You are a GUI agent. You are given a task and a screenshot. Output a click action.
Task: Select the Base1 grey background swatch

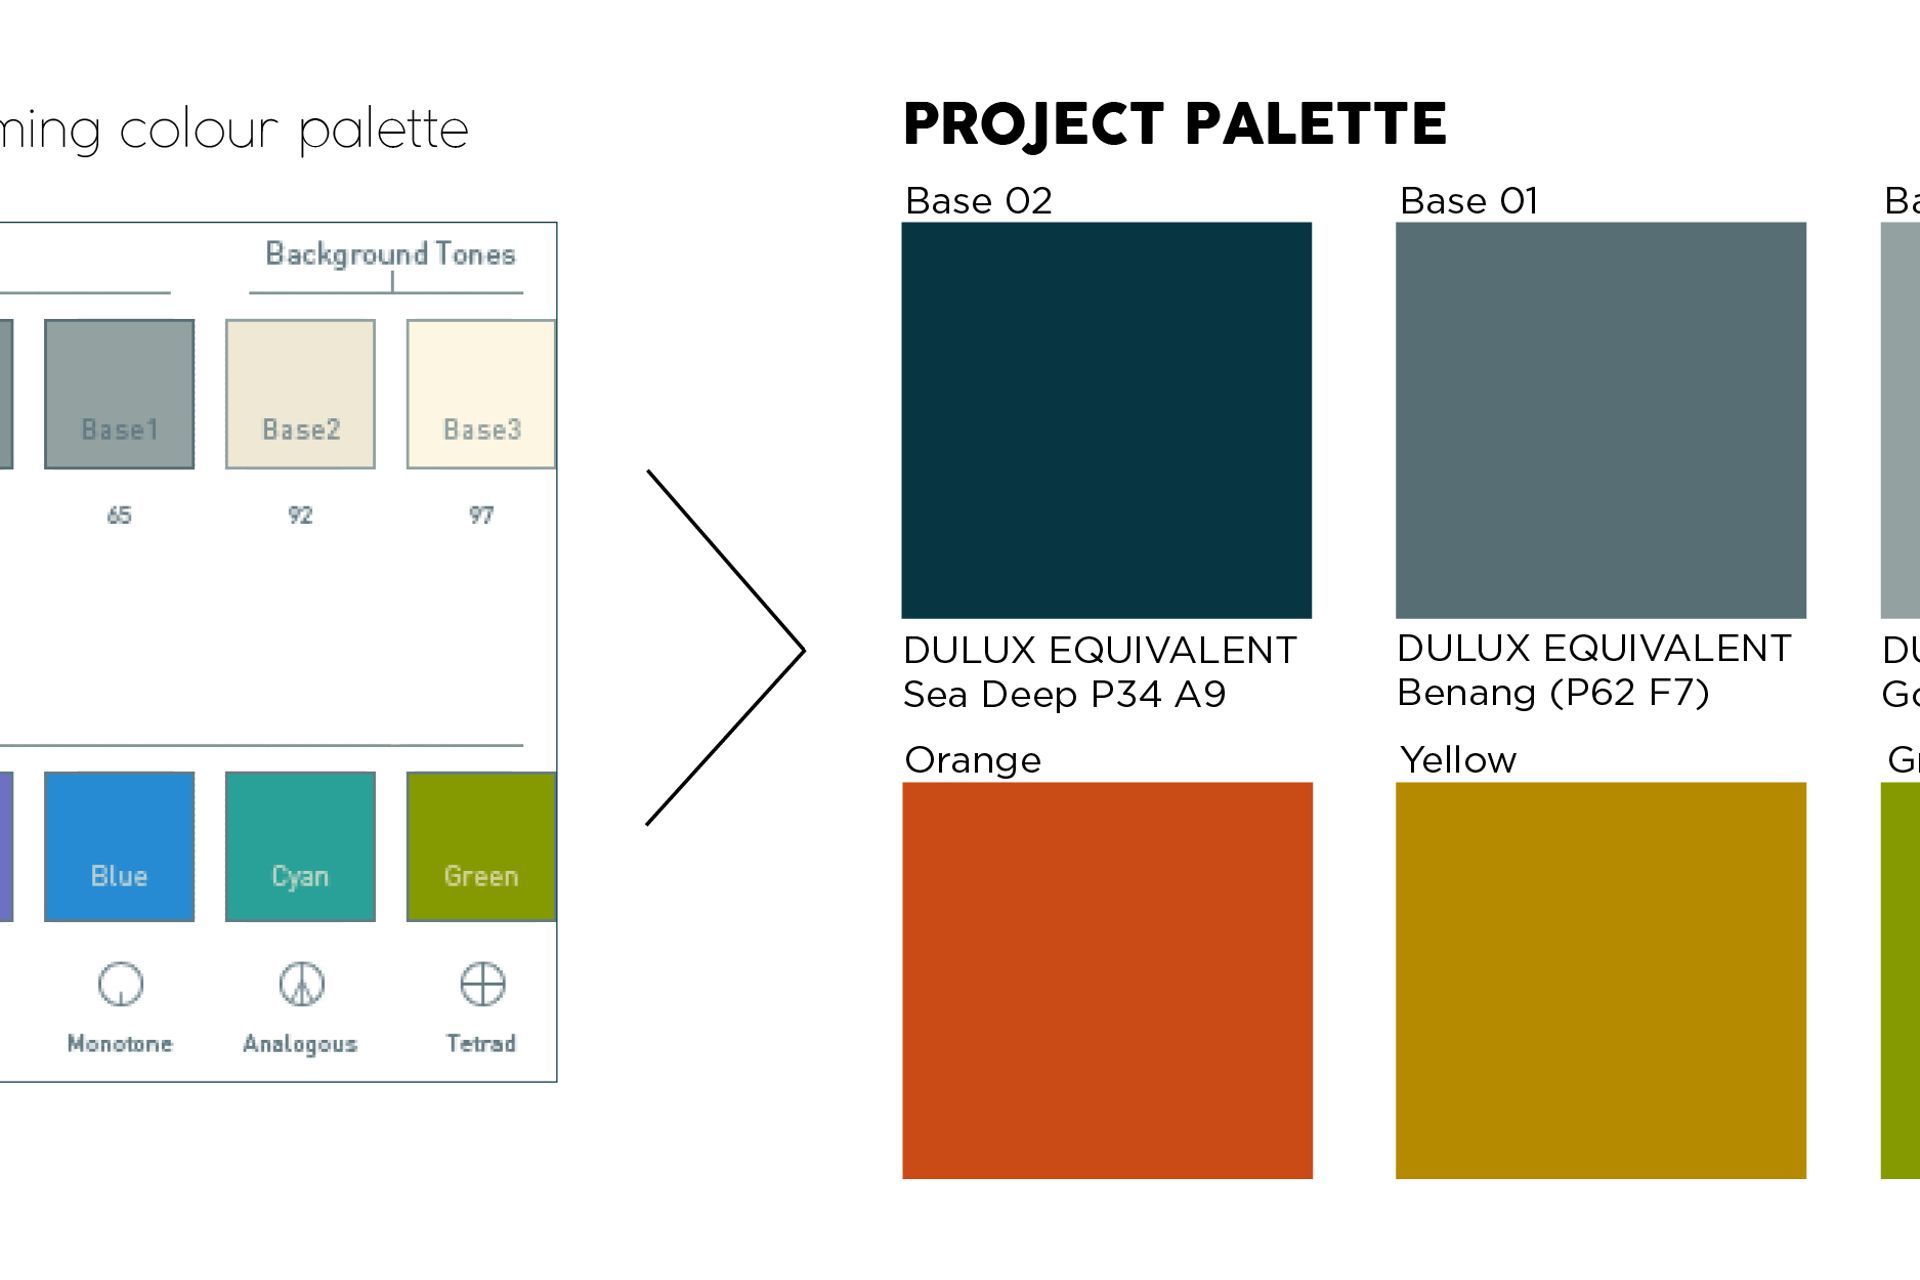point(119,394)
